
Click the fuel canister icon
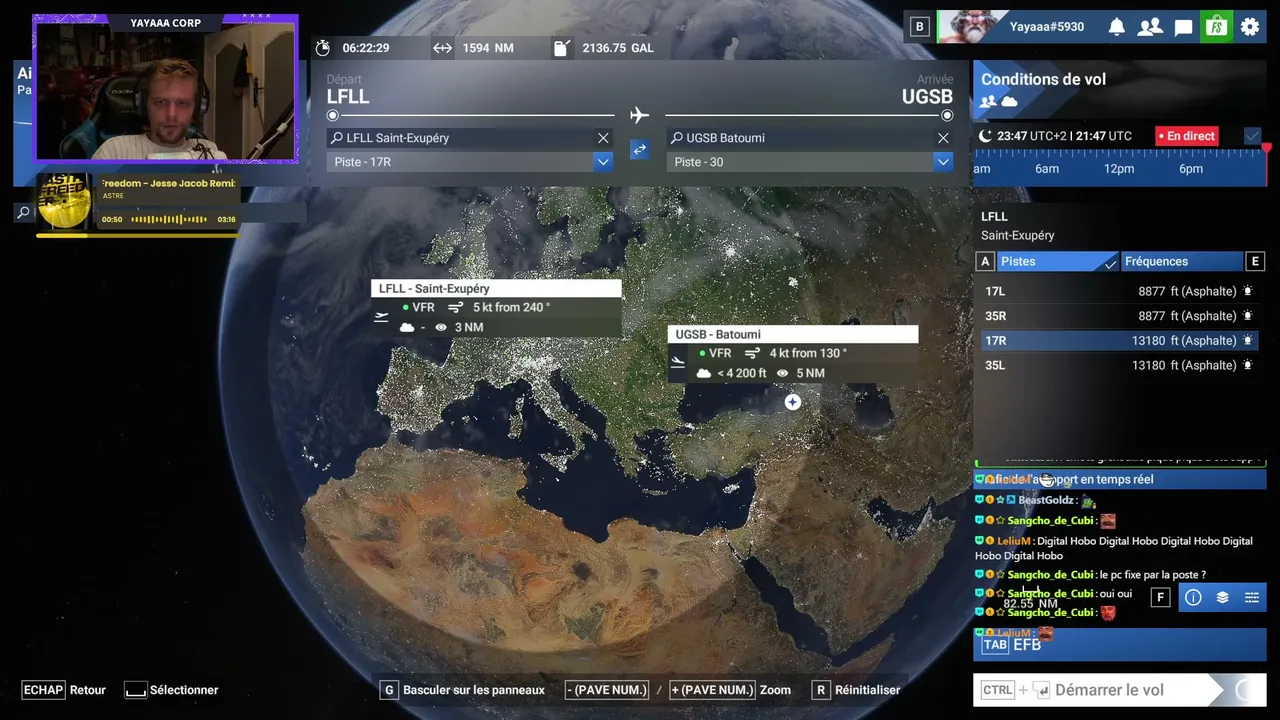coord(562,48)
